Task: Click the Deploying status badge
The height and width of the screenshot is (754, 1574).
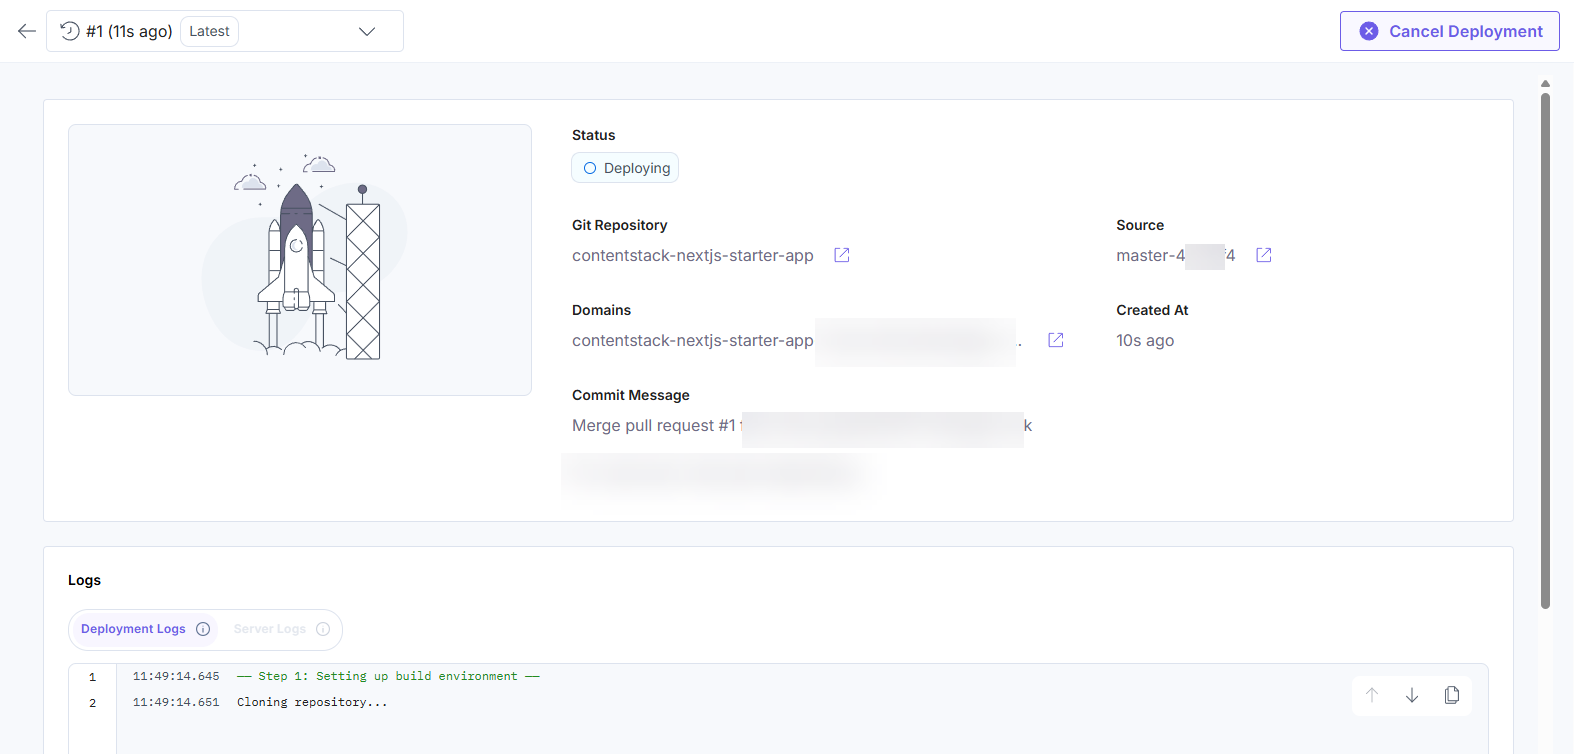Action: [x=625, y=168]
